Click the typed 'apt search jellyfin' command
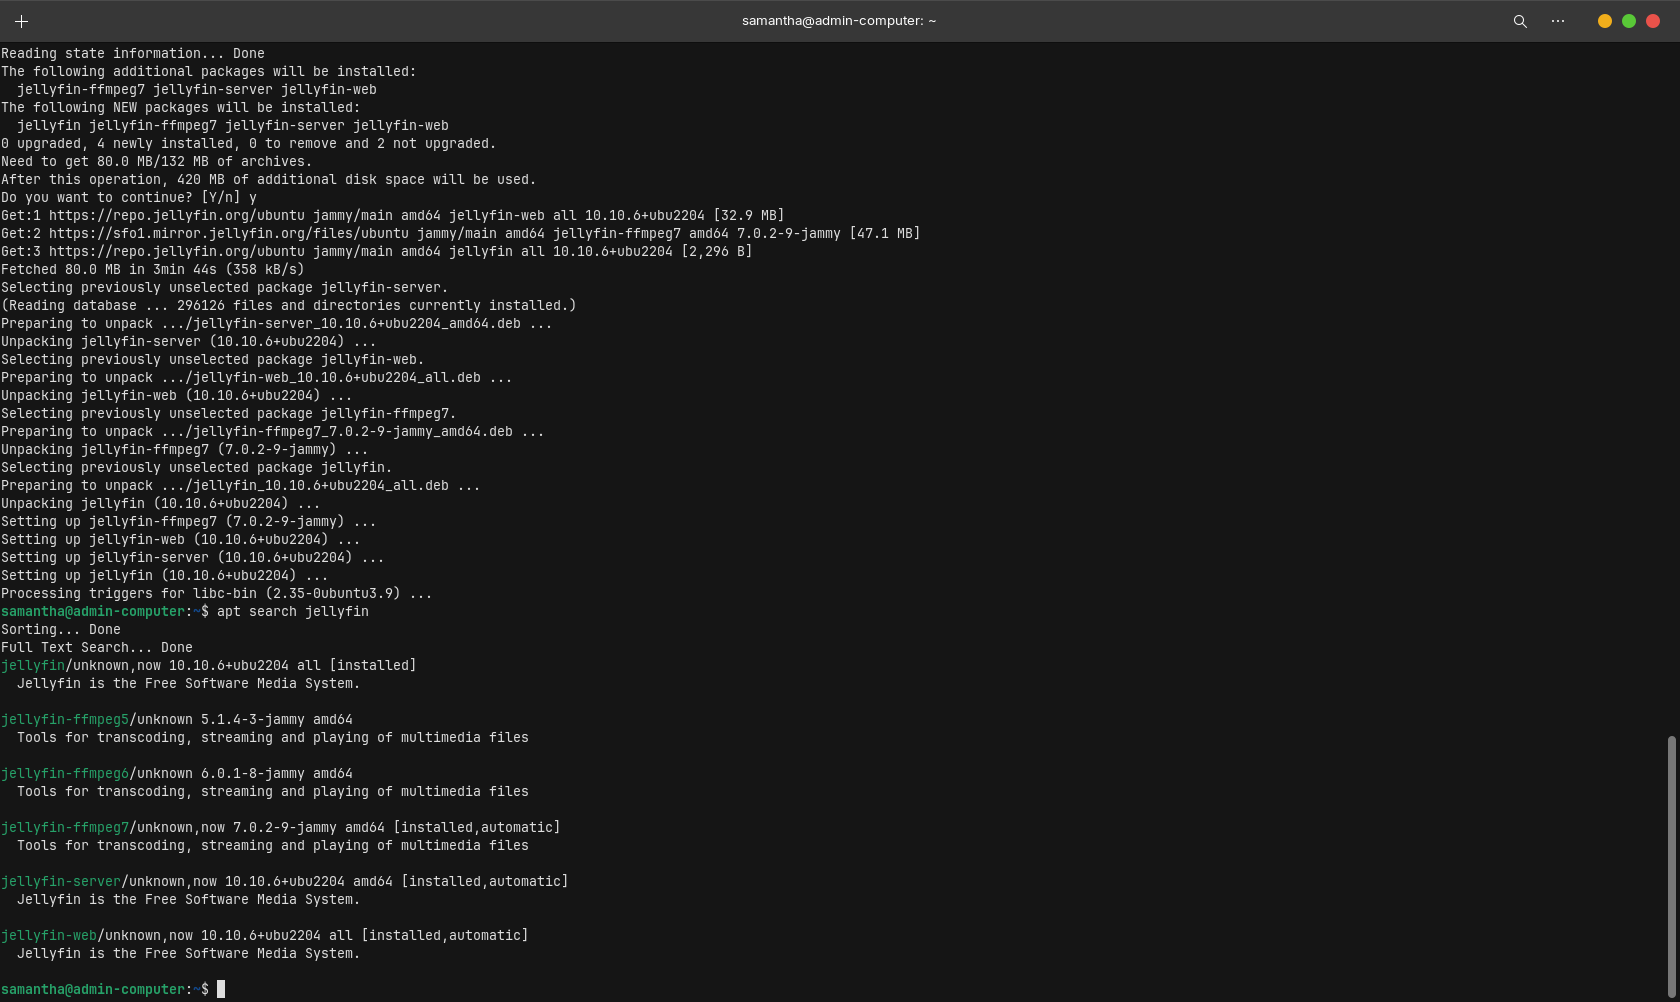Screen dimensions: 1680x1002 pos(292,611)
